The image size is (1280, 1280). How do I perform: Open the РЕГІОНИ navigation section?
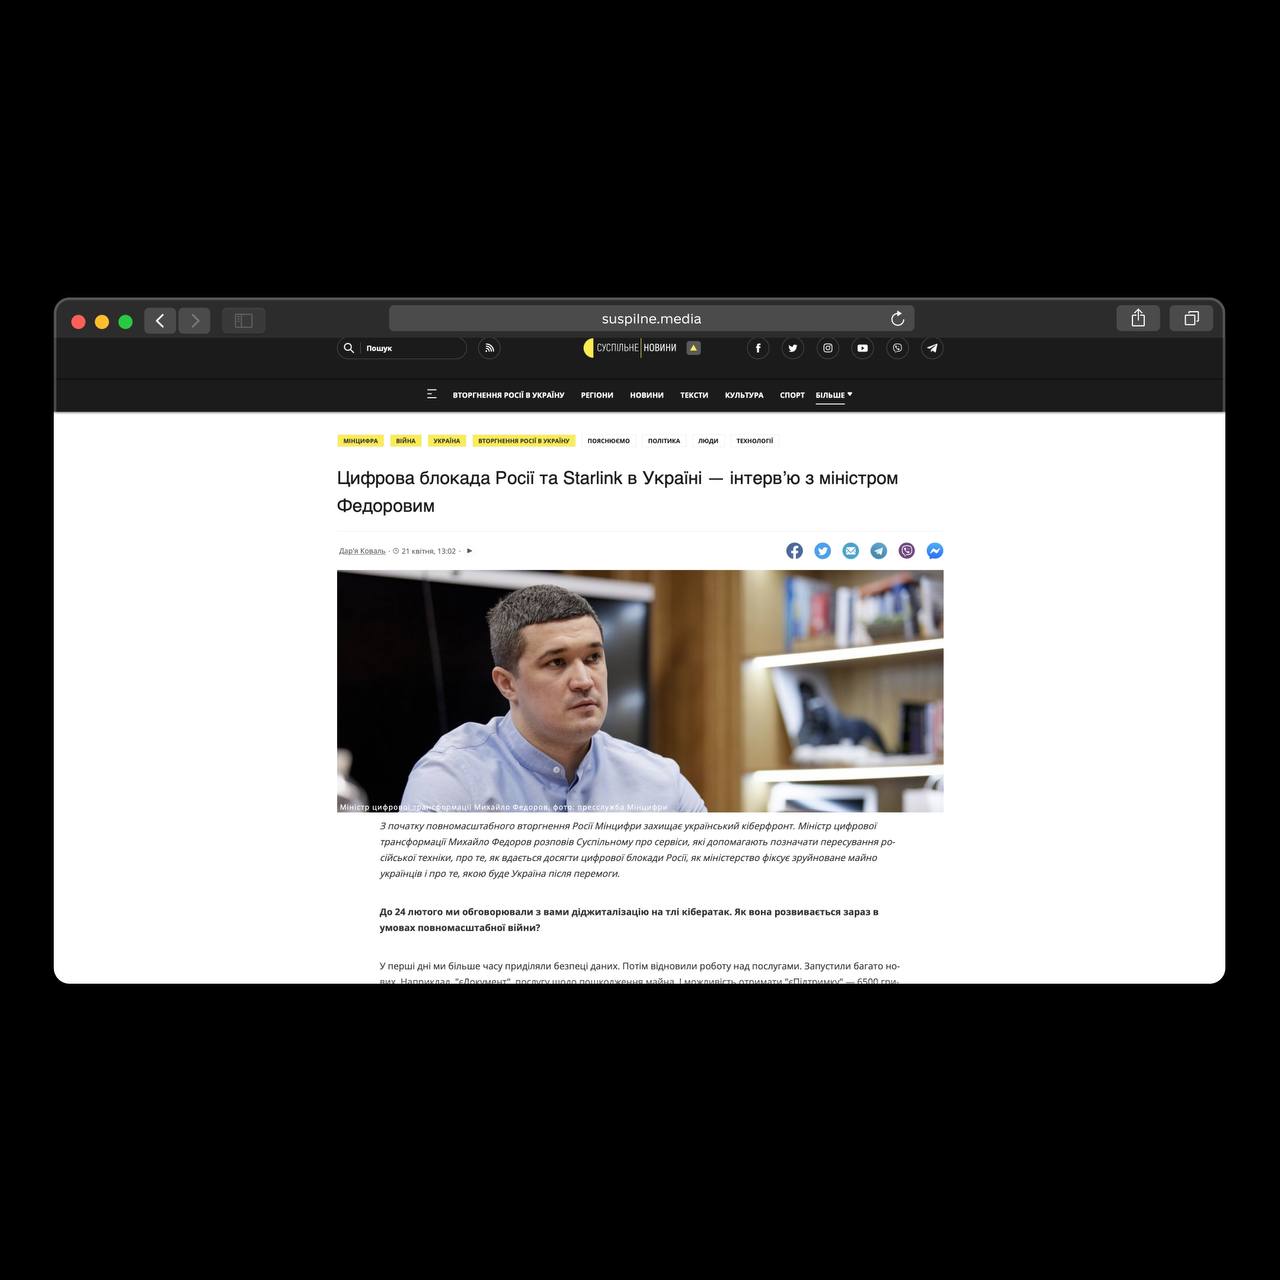pyautogui.click(x=597, y=395)
